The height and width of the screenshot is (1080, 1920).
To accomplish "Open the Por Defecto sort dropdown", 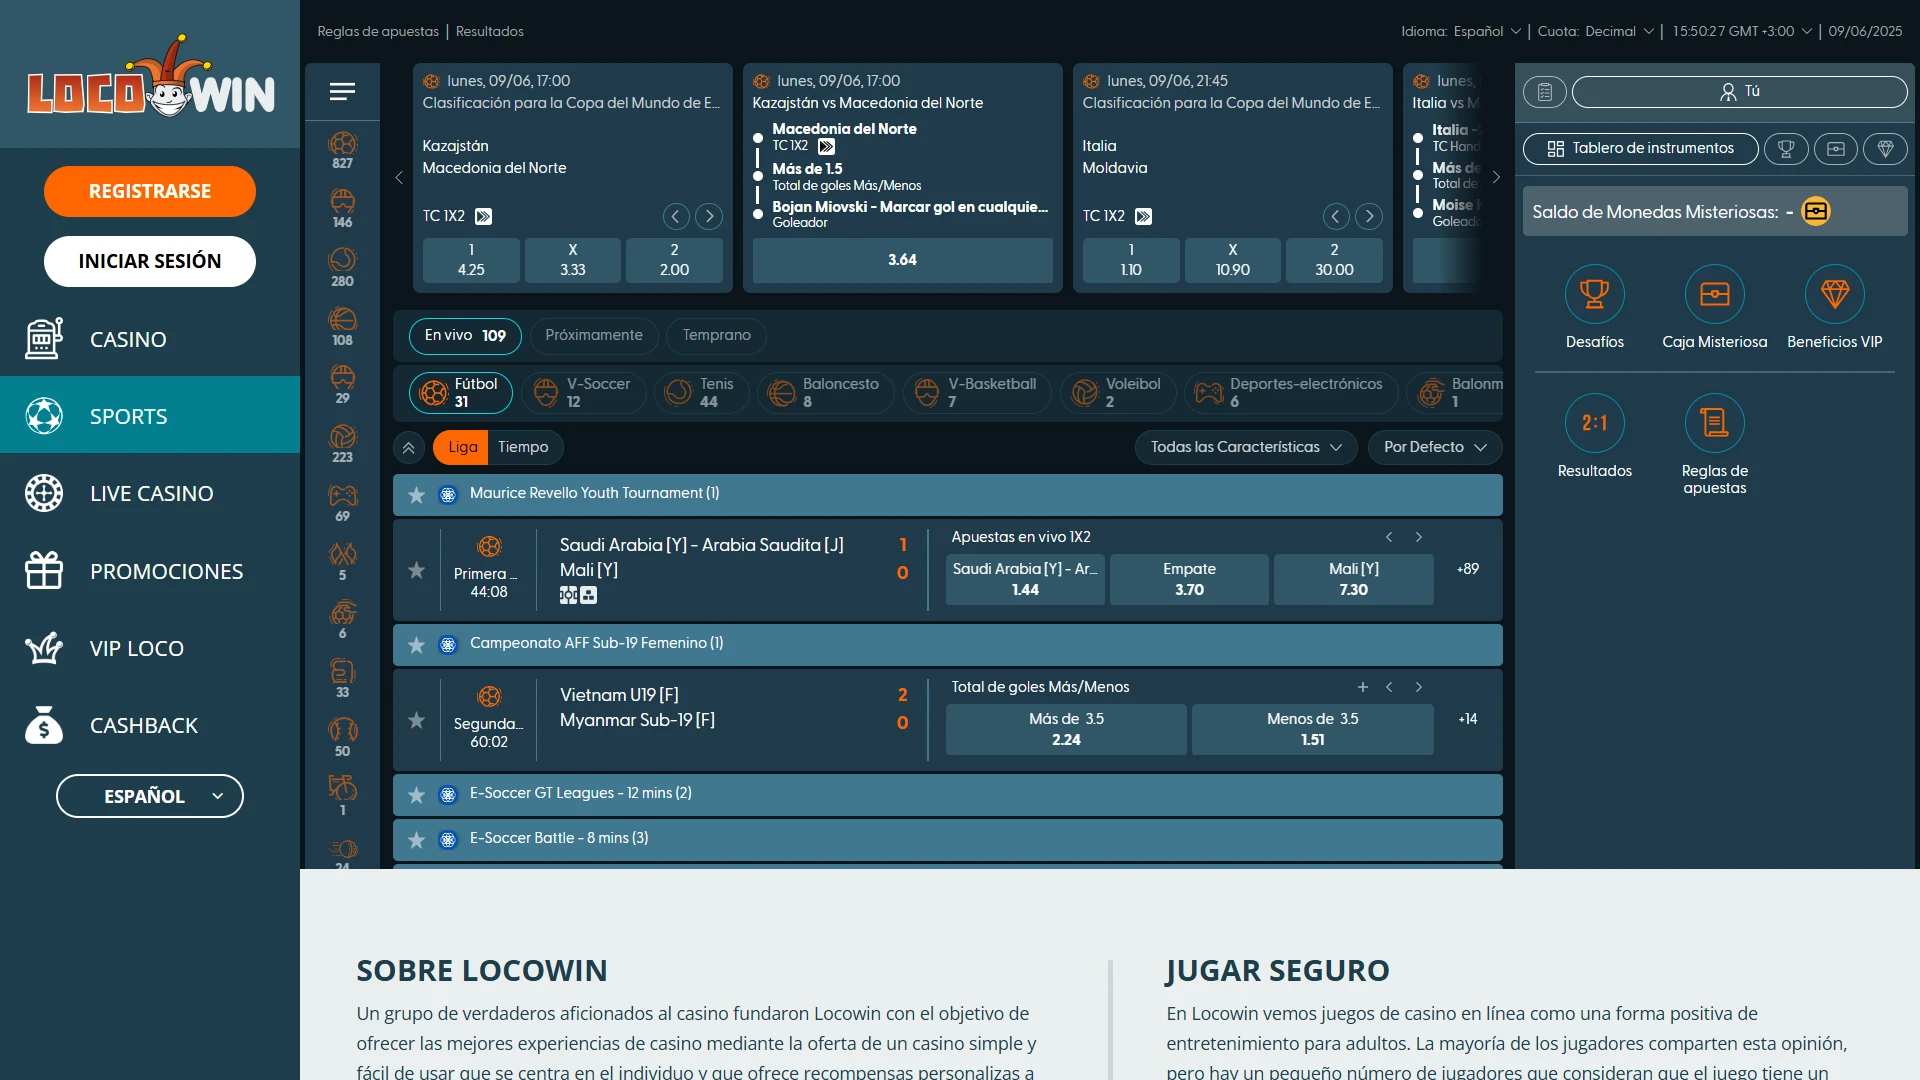I will 1435,447.
